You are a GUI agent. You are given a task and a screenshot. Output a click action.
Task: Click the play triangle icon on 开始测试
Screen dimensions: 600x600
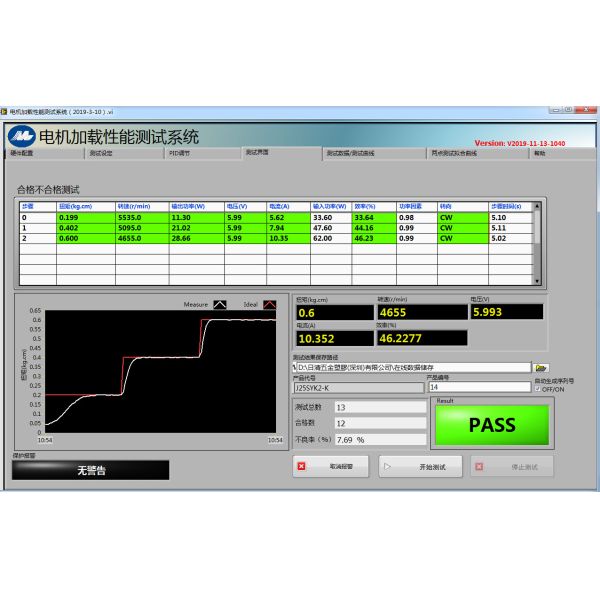(388, 466)
